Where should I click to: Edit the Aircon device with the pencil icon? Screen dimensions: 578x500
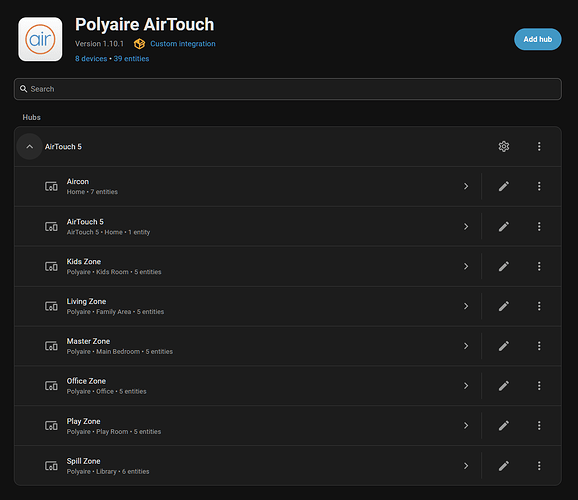[504, 186]
